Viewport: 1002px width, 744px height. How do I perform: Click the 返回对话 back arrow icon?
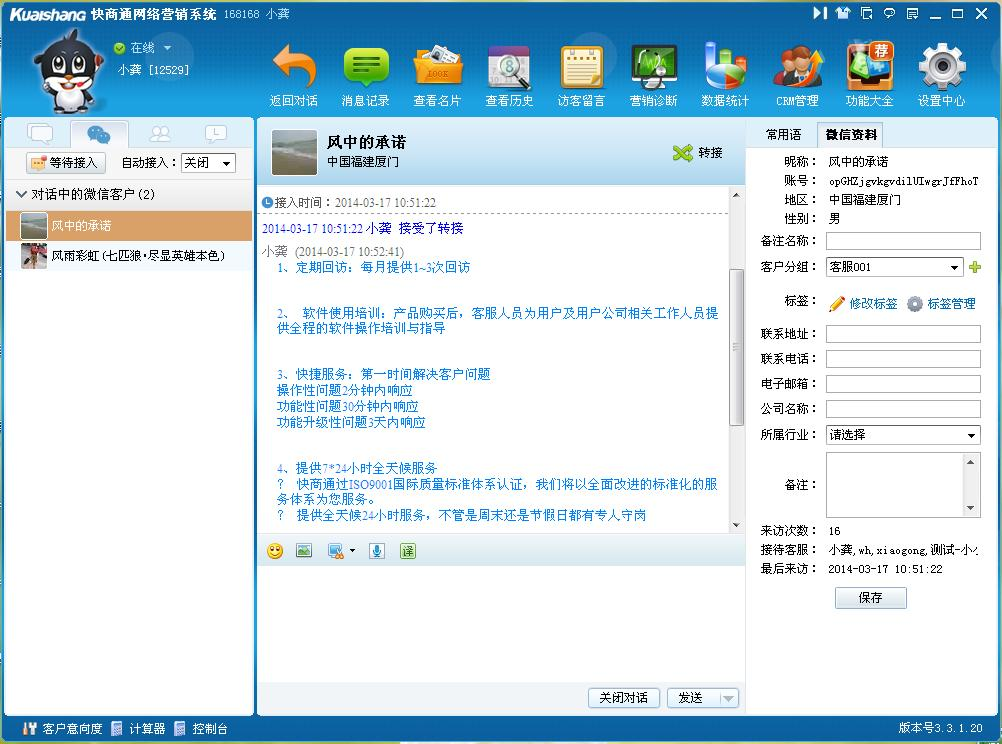click(x=294, y=67)
